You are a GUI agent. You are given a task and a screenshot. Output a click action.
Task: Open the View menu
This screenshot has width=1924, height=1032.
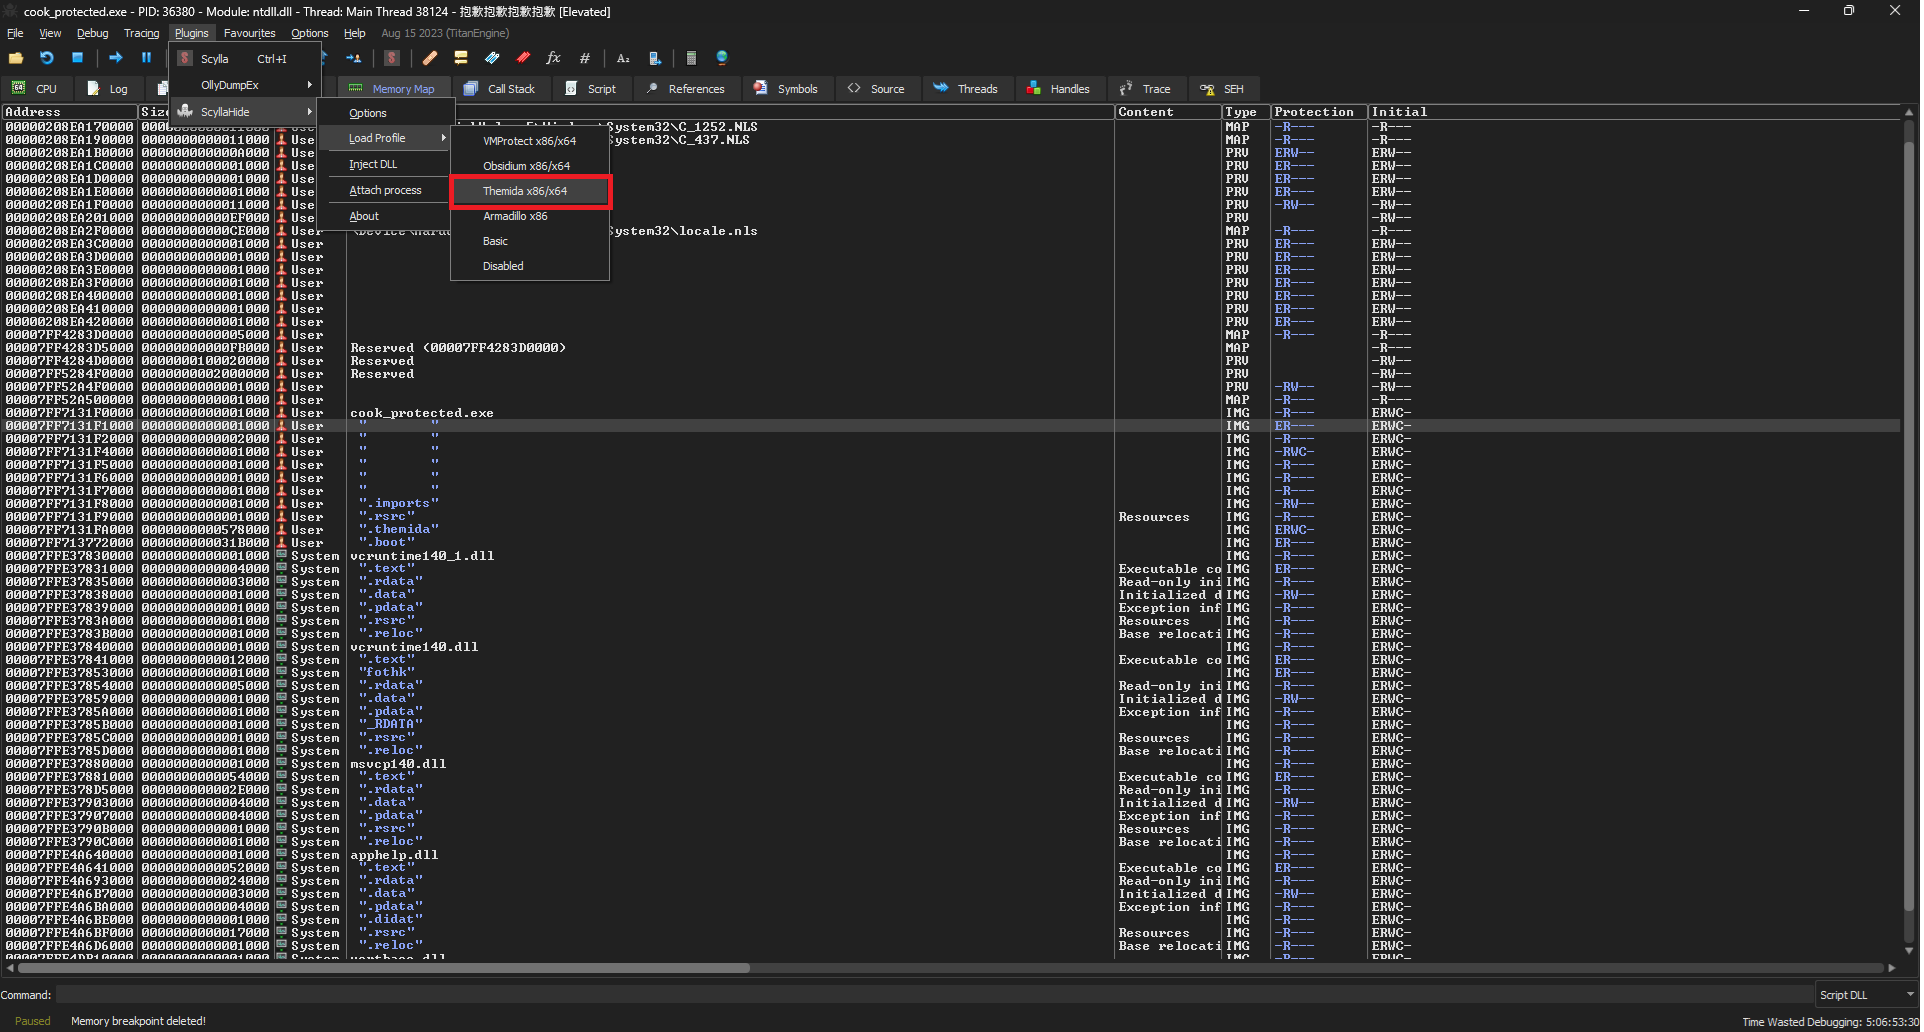coord(50,33)
